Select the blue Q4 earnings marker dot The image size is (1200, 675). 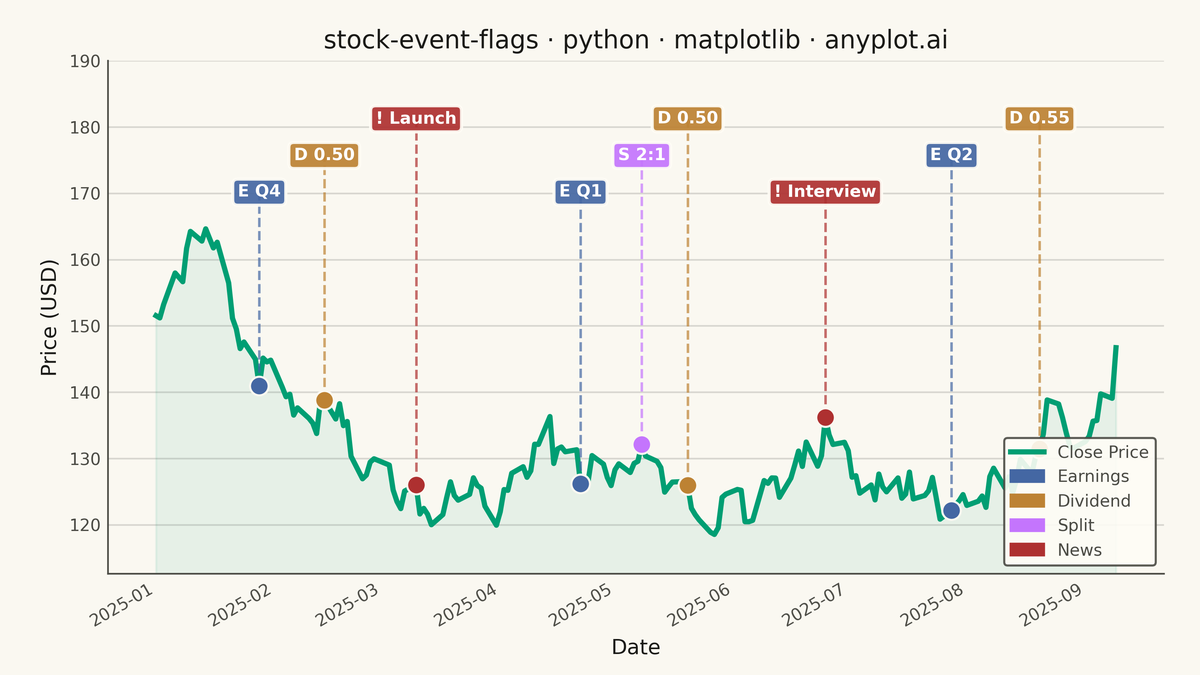[259, 386]
